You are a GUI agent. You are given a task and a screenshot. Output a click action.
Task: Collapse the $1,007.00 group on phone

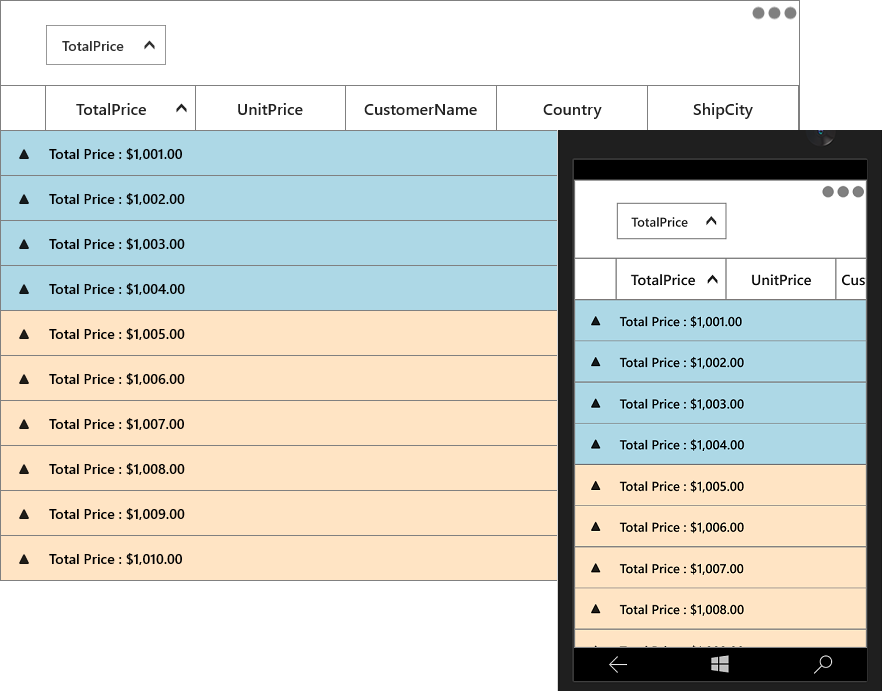pyautogui.click(x=596, y=568)
